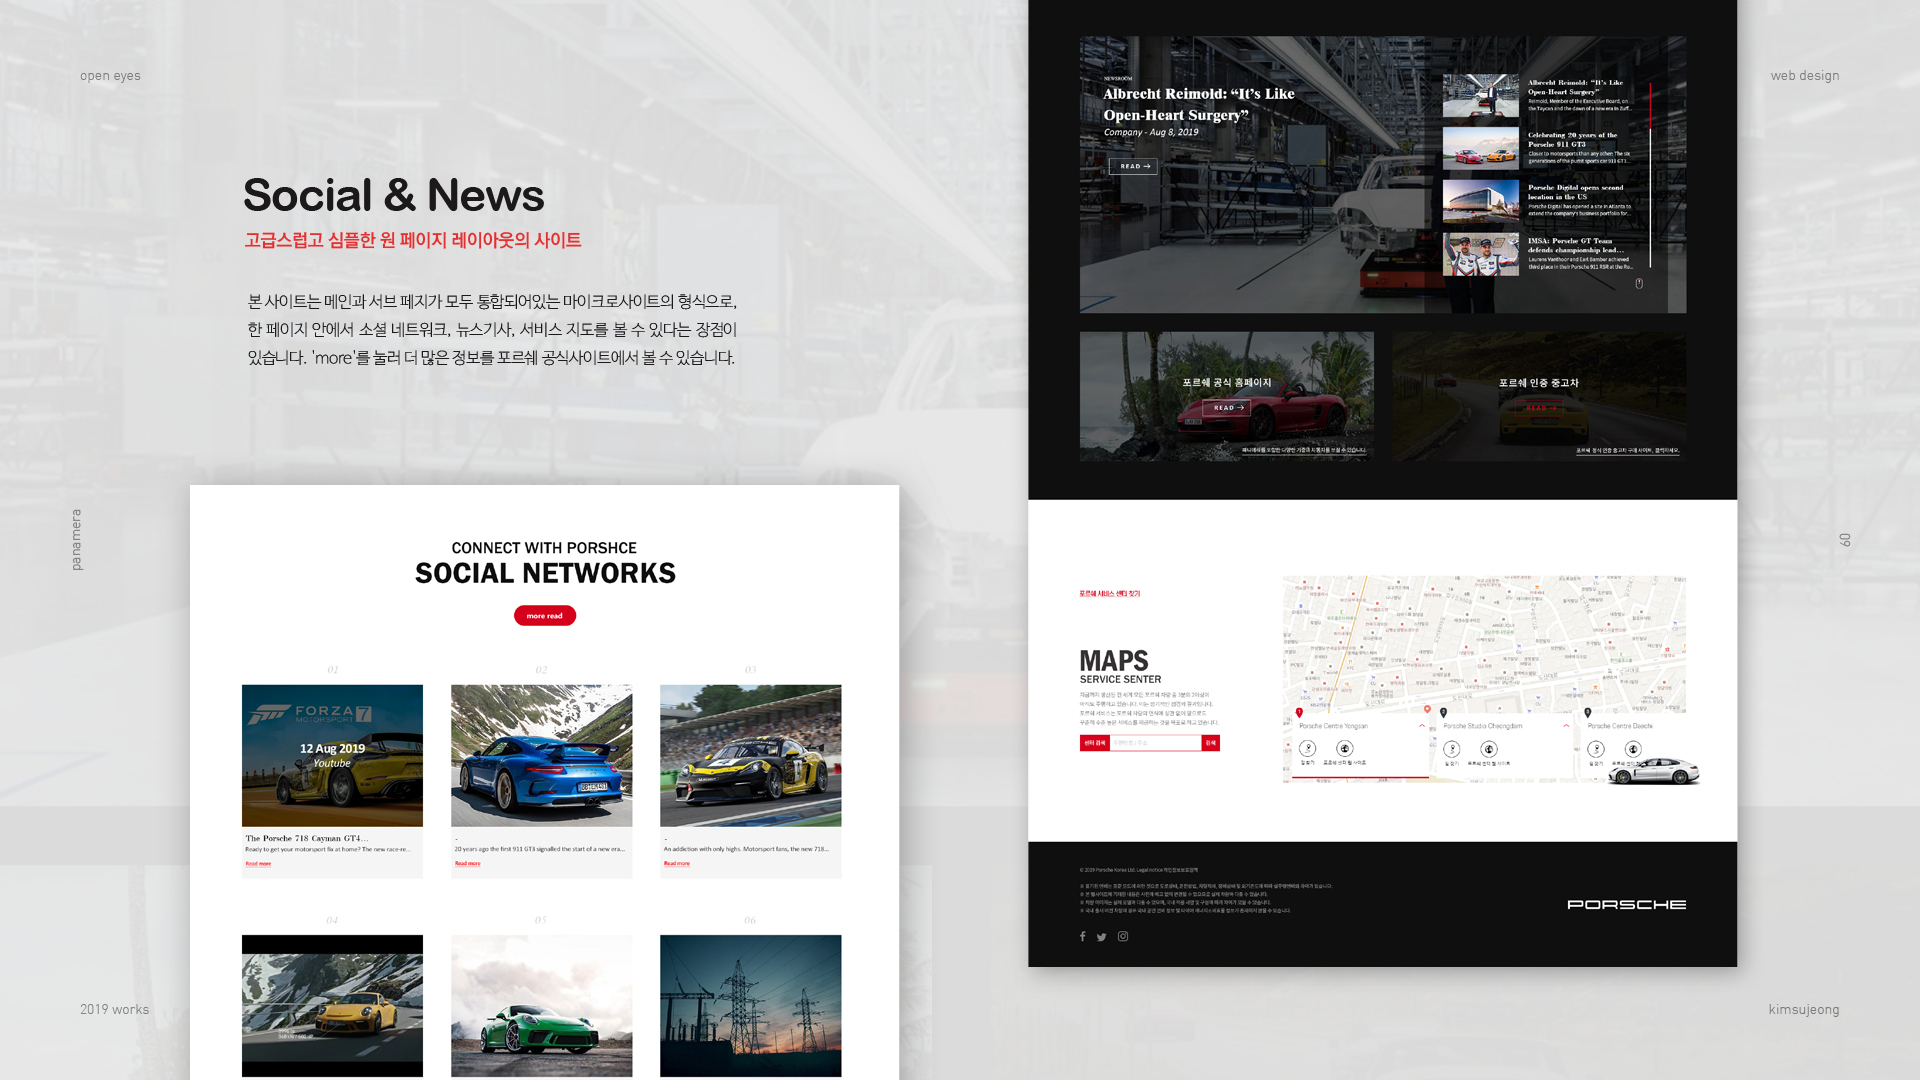Click the red 센터 검색 button
Viewport: 1920px width, 1080px height.
click(x=1095, y=743)
